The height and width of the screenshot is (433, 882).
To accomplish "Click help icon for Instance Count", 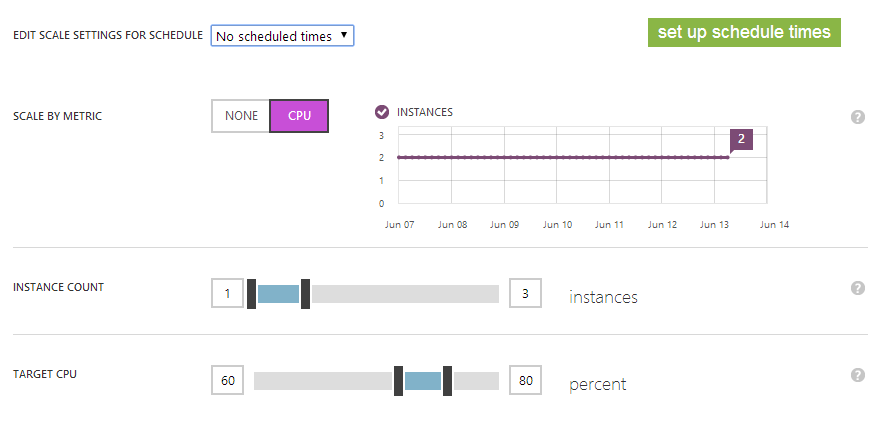I will [857, 288].
